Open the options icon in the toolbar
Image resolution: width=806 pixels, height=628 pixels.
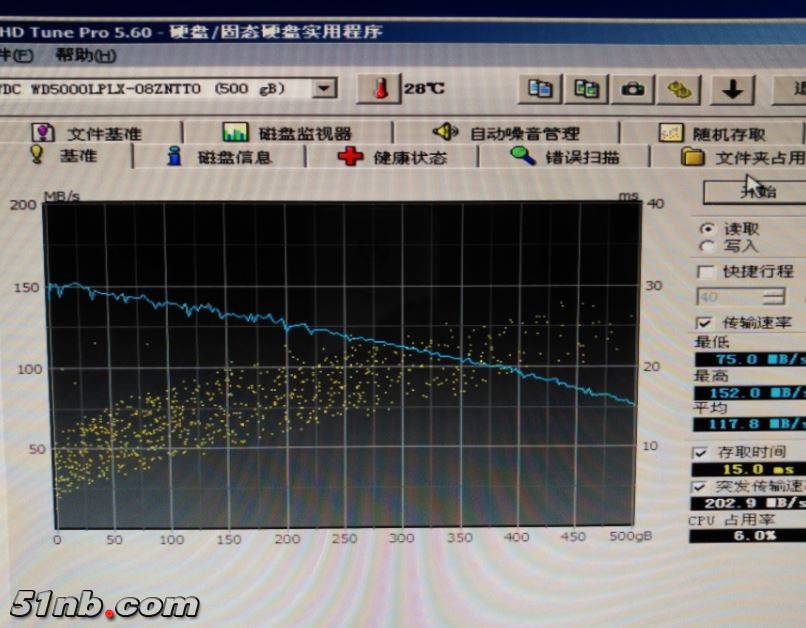pos(680,89)
